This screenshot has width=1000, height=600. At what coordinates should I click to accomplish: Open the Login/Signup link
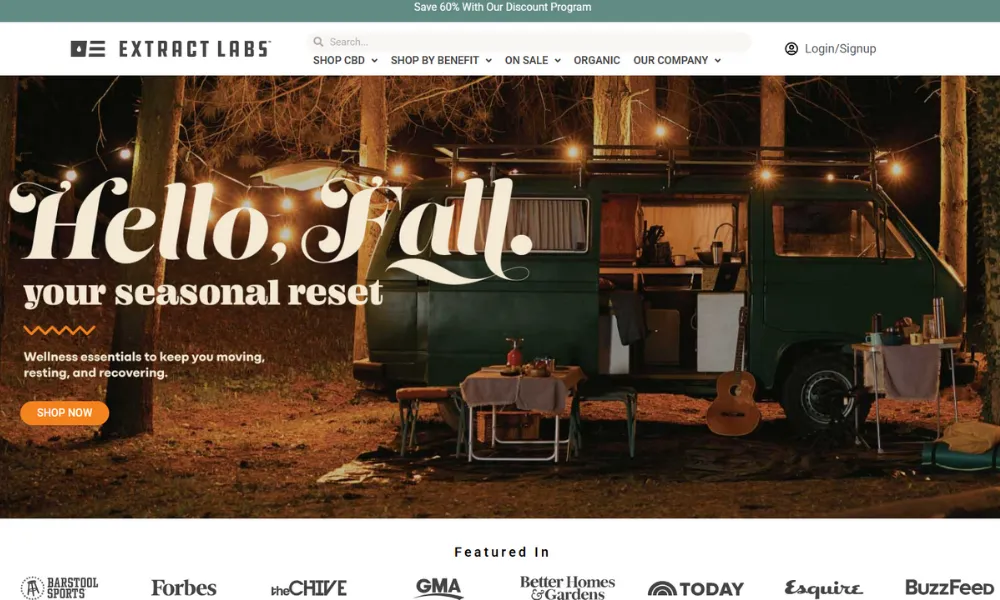tap(840, 48)
